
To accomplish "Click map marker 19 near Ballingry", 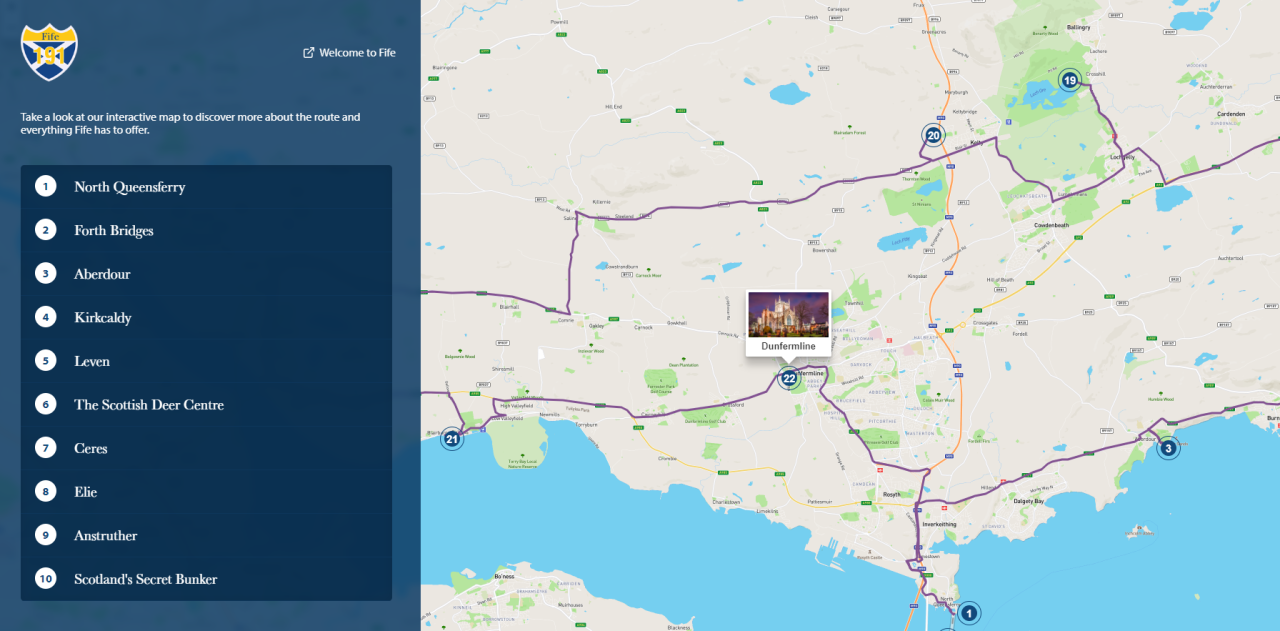I will [x=1069, y=81].
